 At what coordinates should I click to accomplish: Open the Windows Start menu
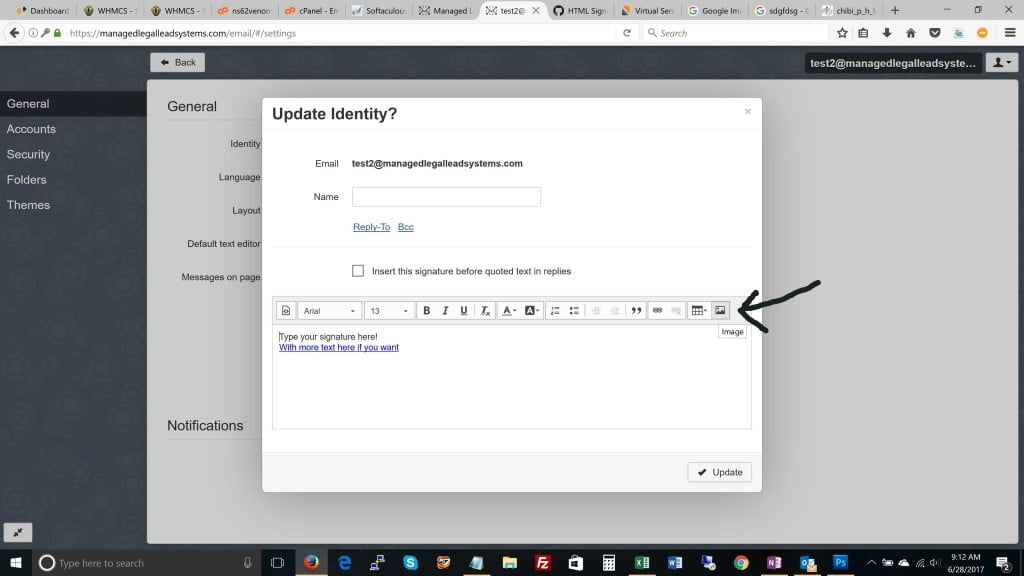click(x=16, y=562)
